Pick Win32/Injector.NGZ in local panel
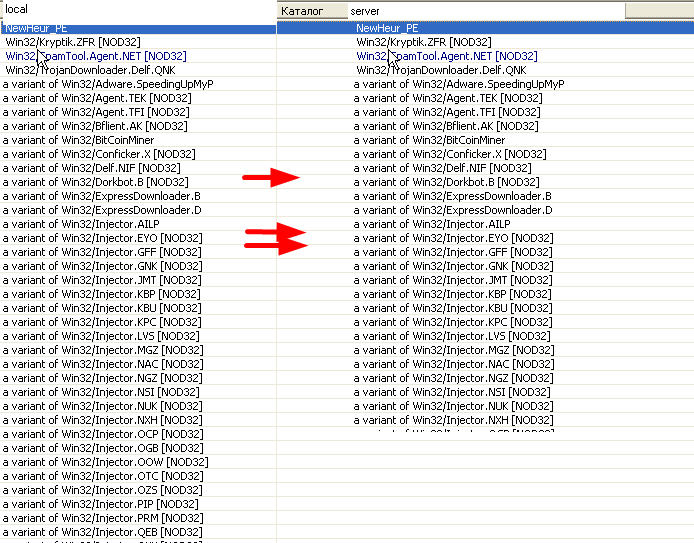This screenshot has height=543, width=694. 102,378
